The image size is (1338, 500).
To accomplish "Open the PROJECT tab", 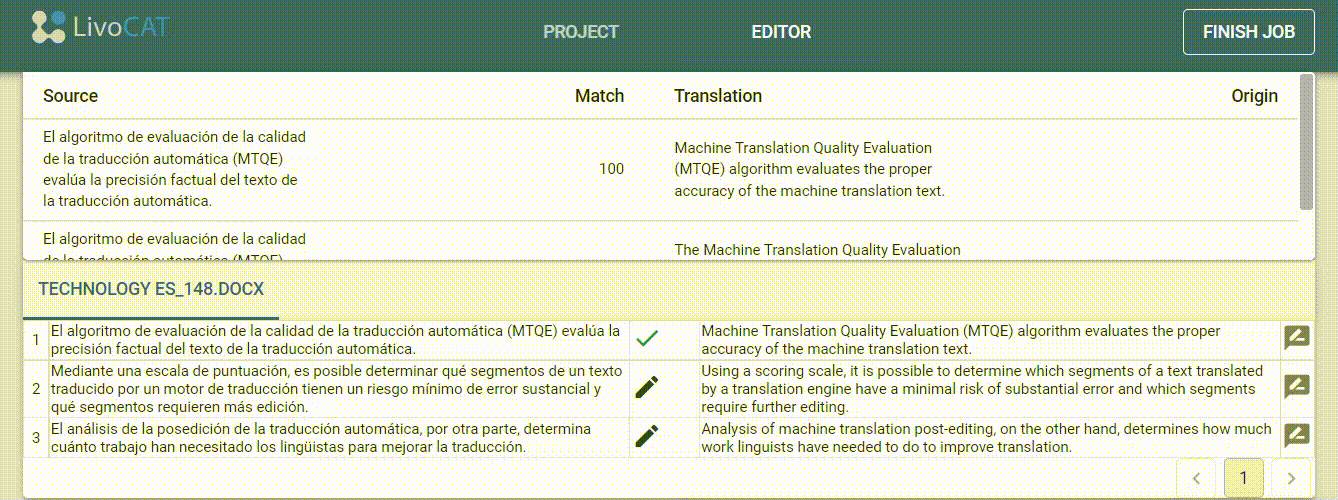I will (x=581, y=32).
